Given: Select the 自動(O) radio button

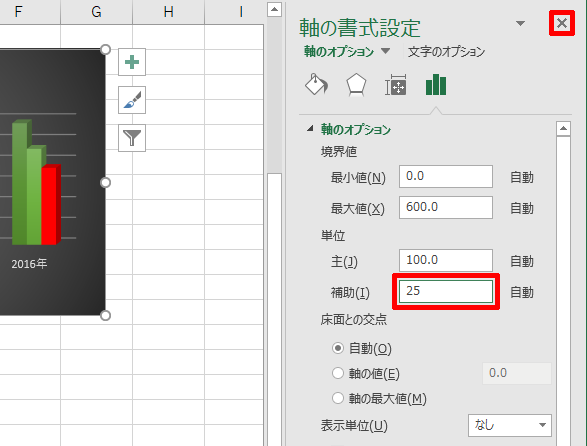Looking at the screenshot, I should click(x=338, y=348).
